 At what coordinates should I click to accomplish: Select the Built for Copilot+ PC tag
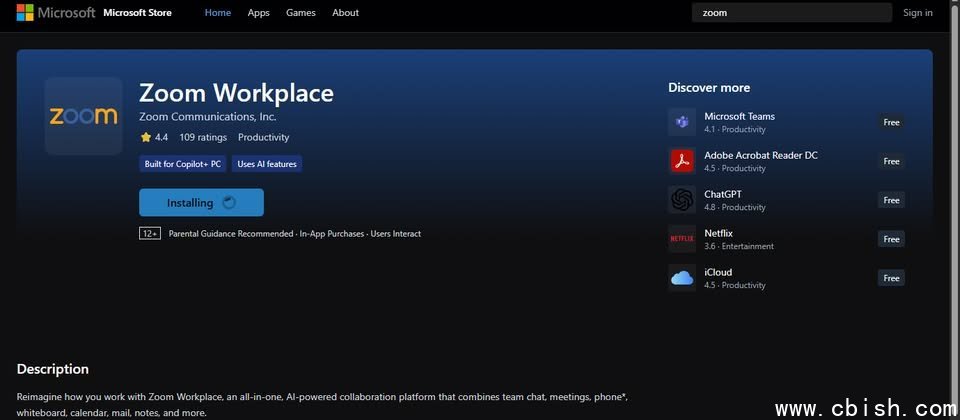[x=183, y=164]
